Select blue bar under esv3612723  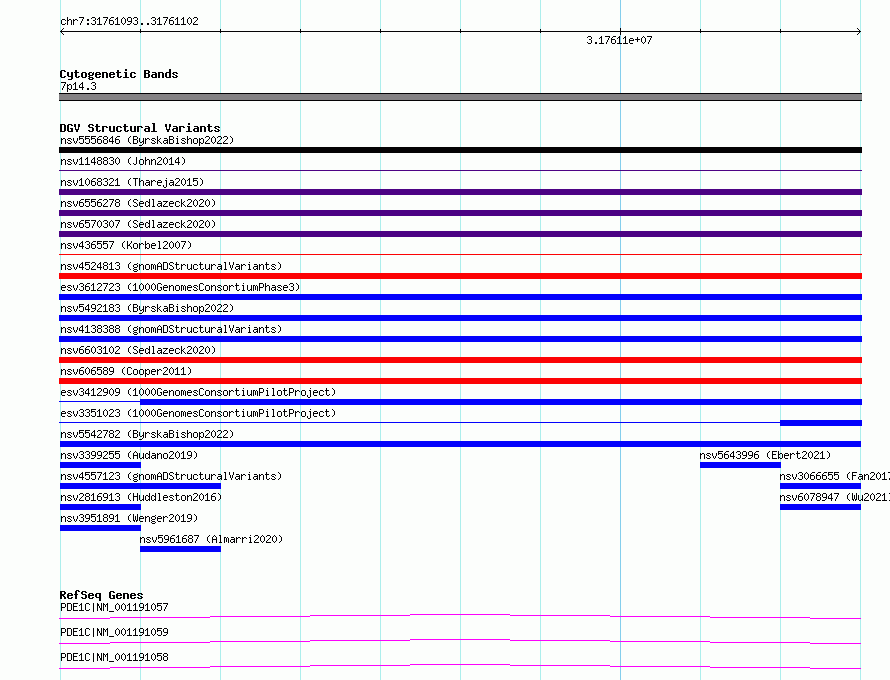[460, 297]
